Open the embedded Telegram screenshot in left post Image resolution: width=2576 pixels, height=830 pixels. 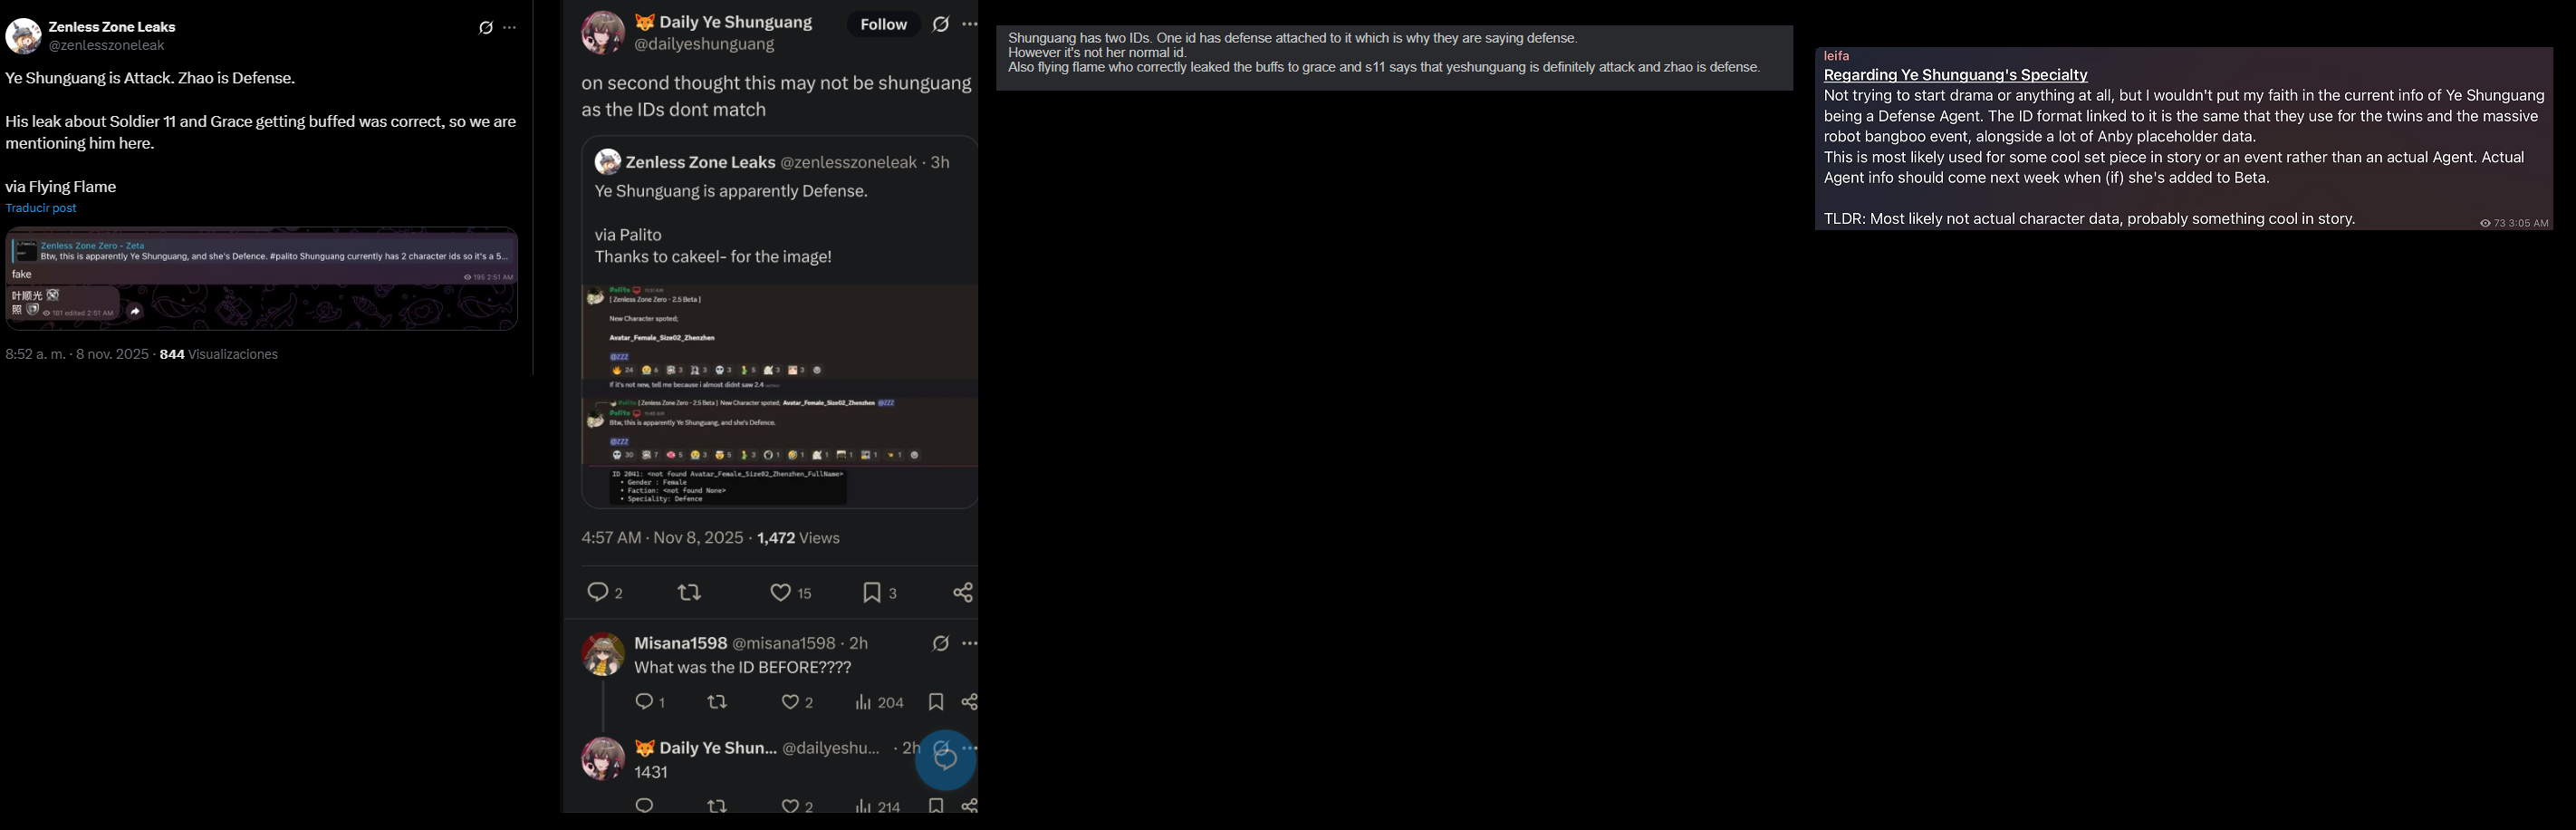(x=261, y=278)
